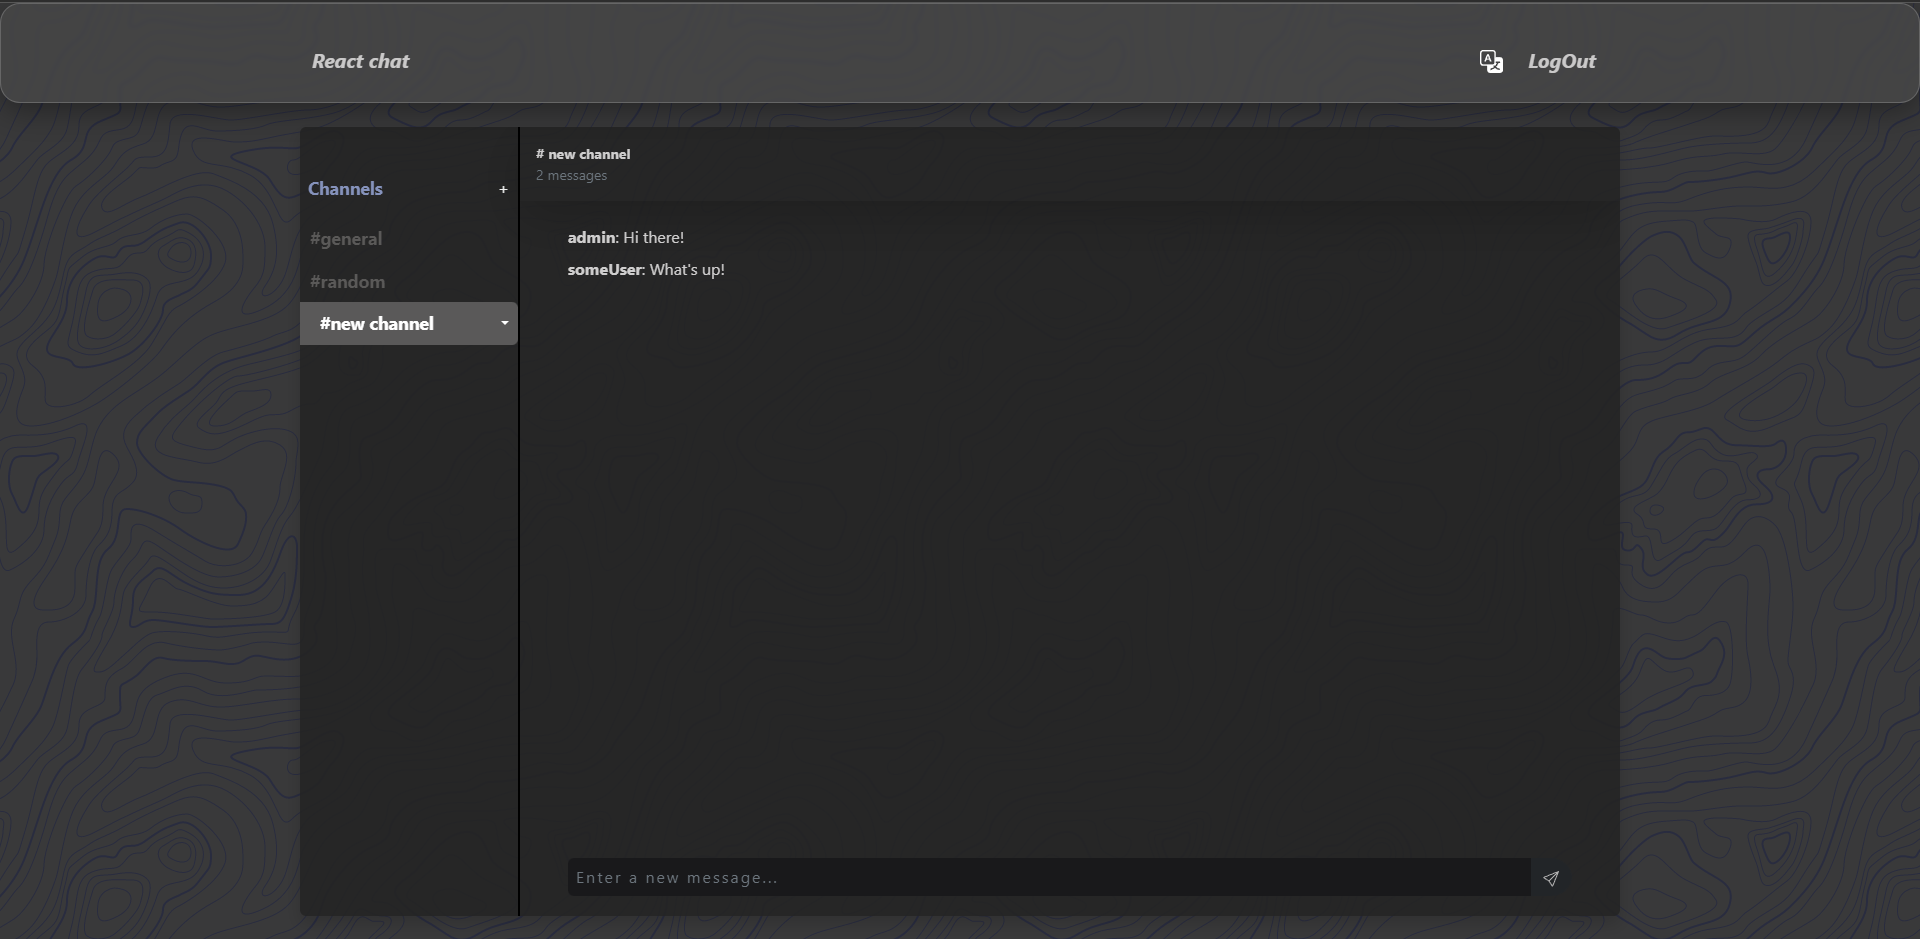The height and width of the screenshot is (939, 1920).
Task: Log out using the LogOut link
Action: (1561, 61)
